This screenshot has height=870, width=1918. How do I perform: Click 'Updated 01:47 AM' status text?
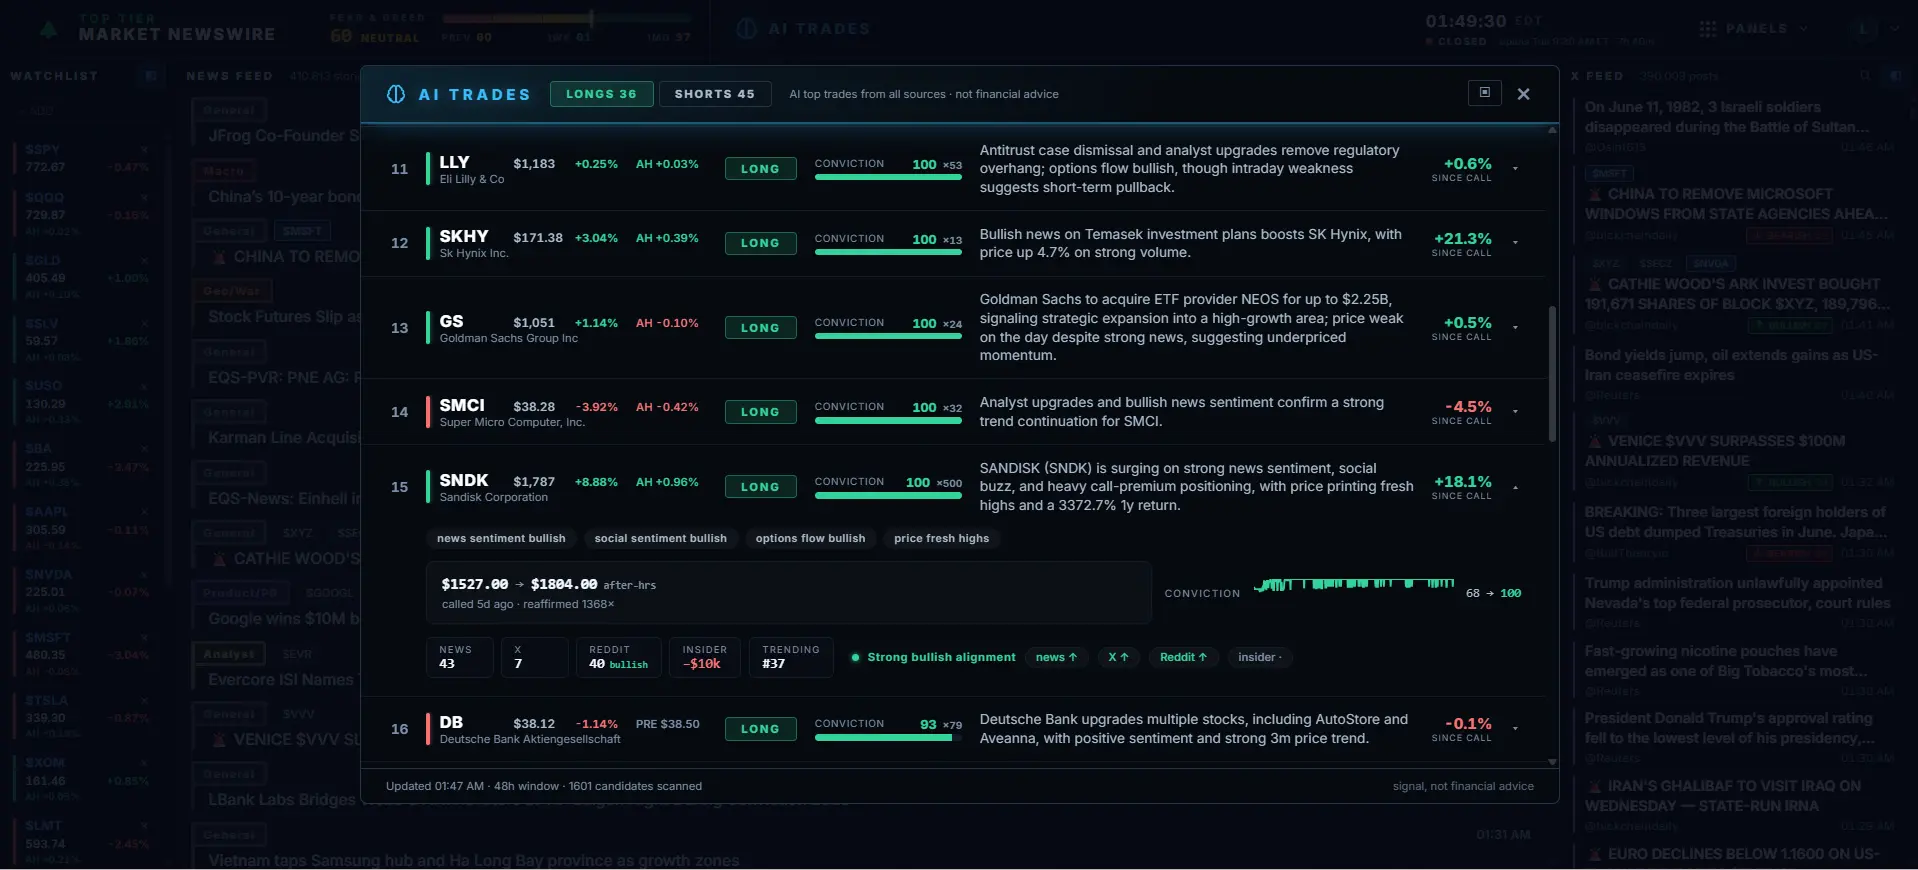435,786
